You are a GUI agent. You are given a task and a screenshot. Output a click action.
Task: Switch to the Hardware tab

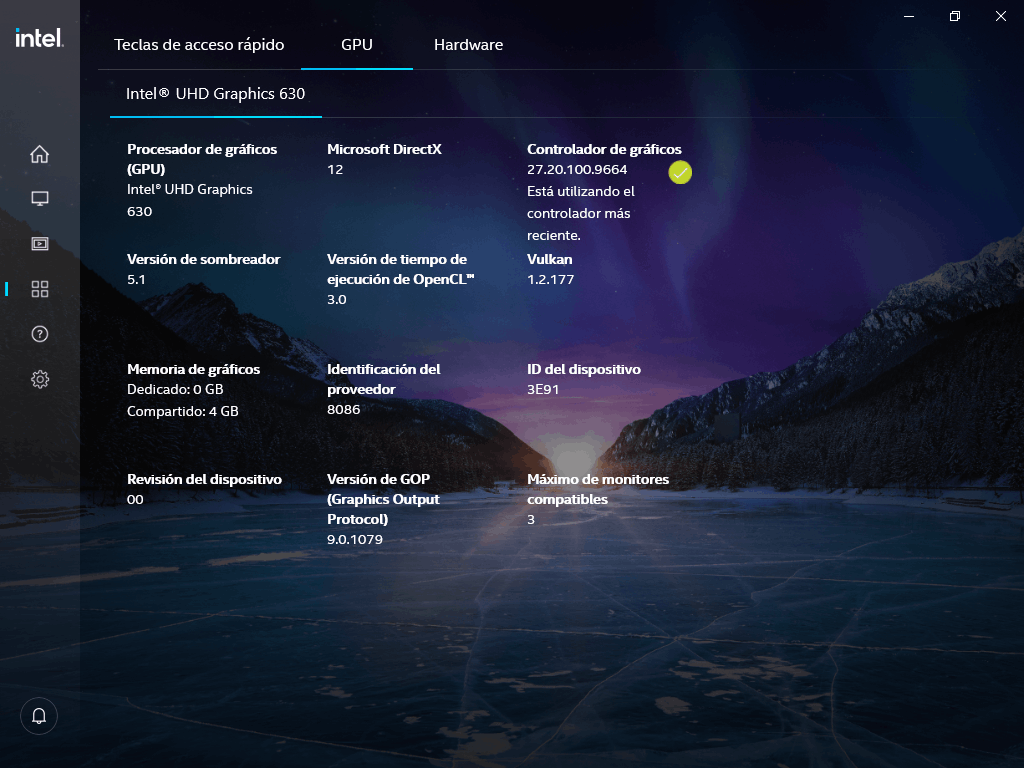point(468,44)
